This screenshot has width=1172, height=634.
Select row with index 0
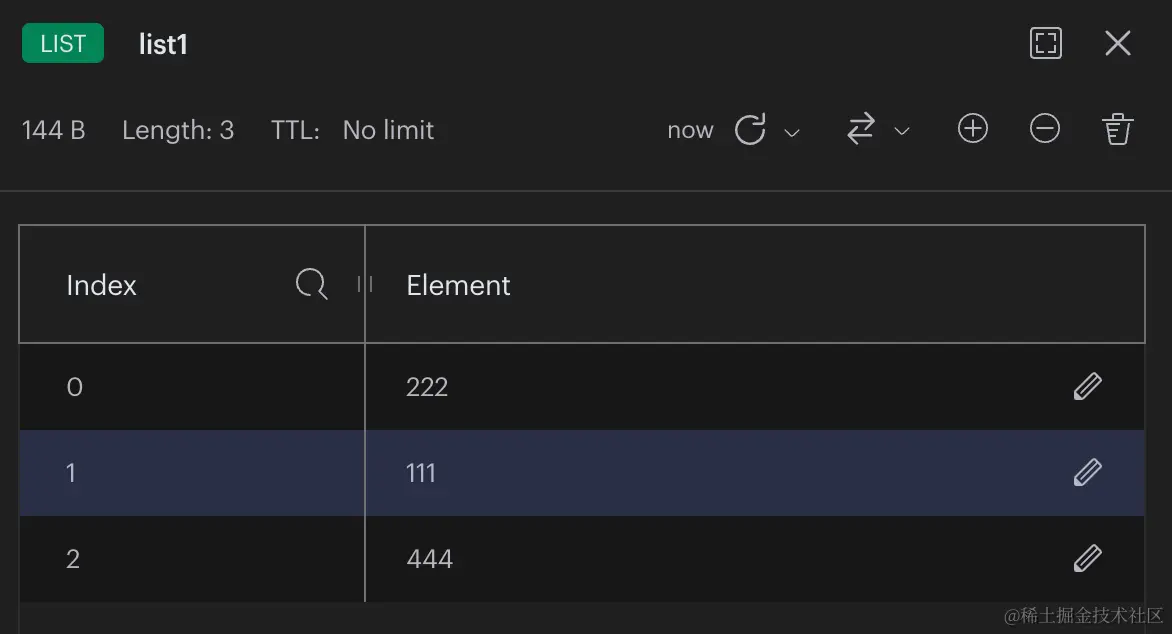pyautogui.click(x=582, y=387)
